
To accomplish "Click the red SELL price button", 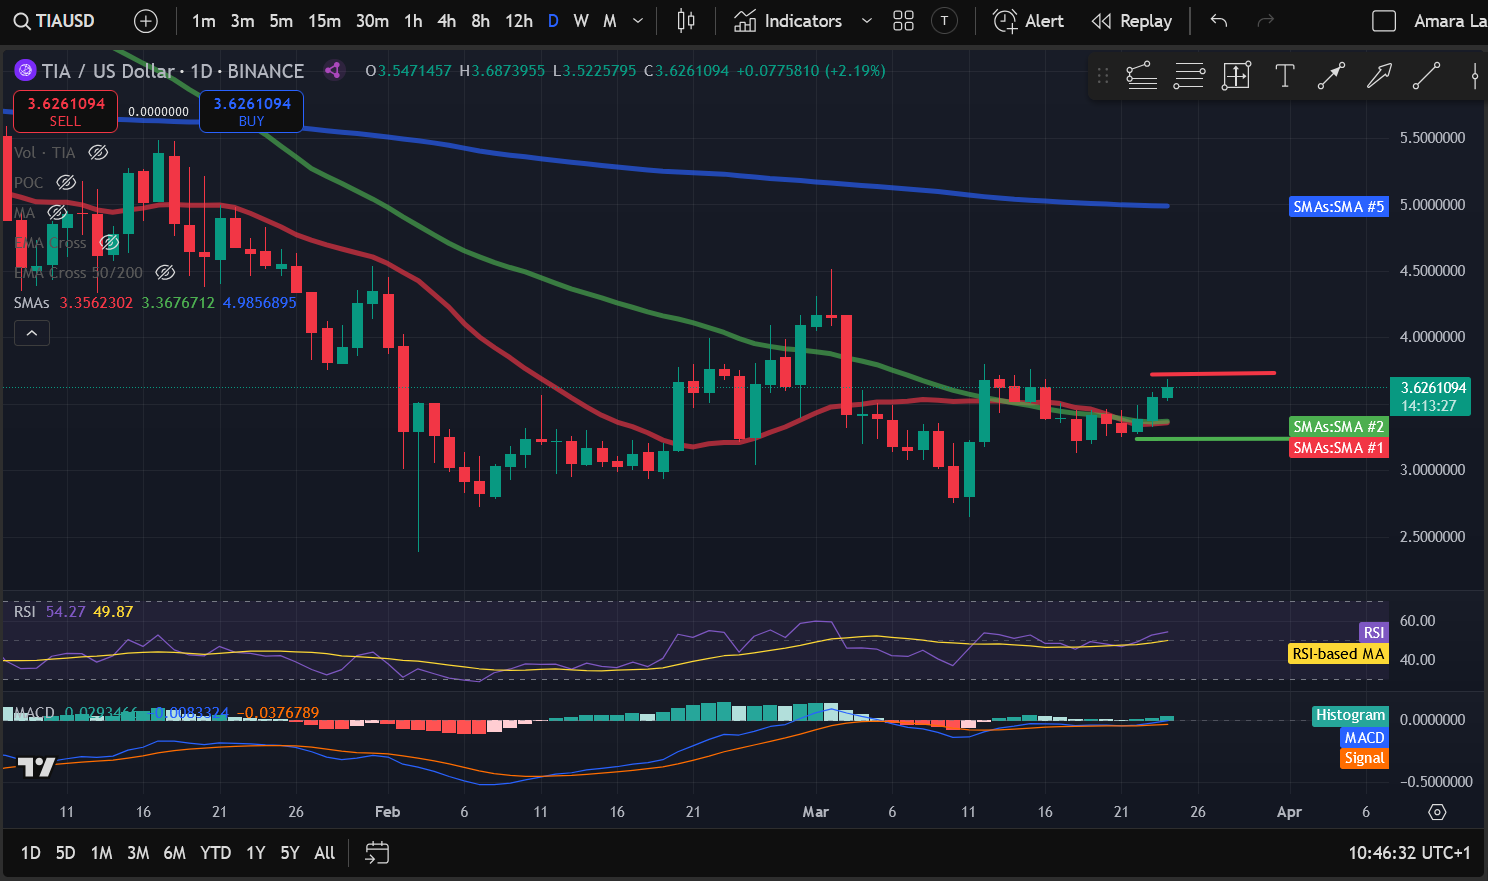I will point(65,111).
